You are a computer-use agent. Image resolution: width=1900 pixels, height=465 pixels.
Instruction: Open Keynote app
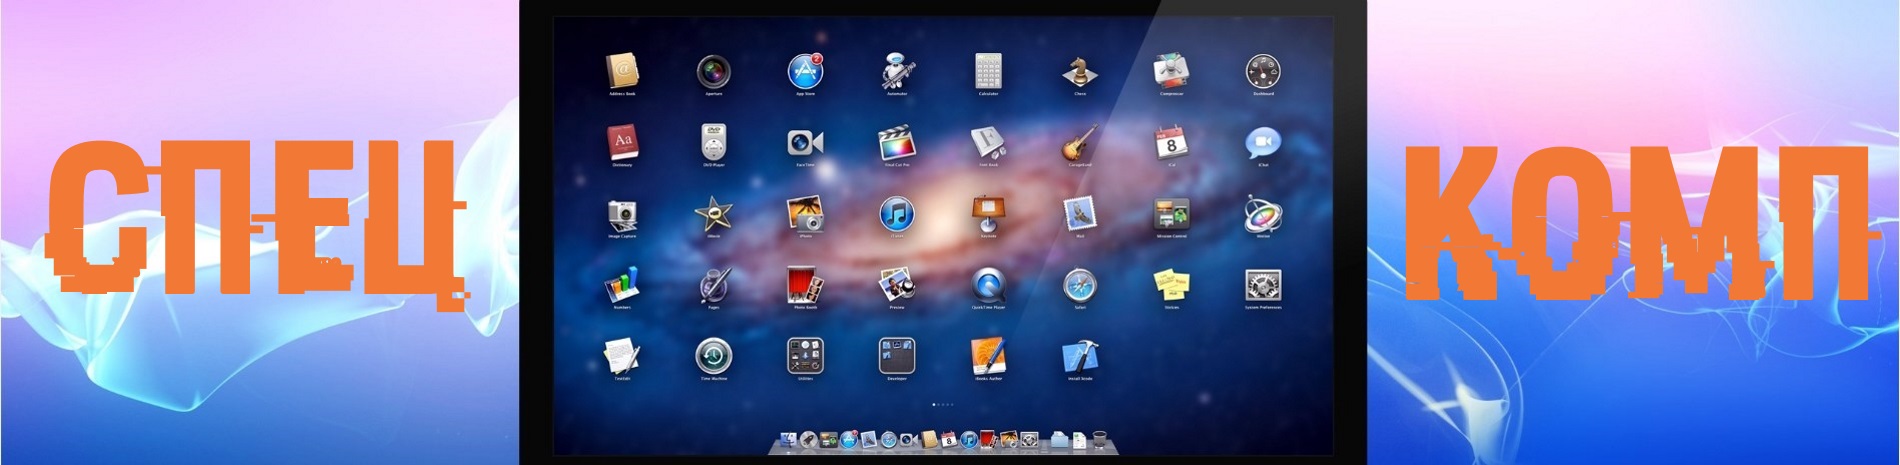(x=988, y=214)
